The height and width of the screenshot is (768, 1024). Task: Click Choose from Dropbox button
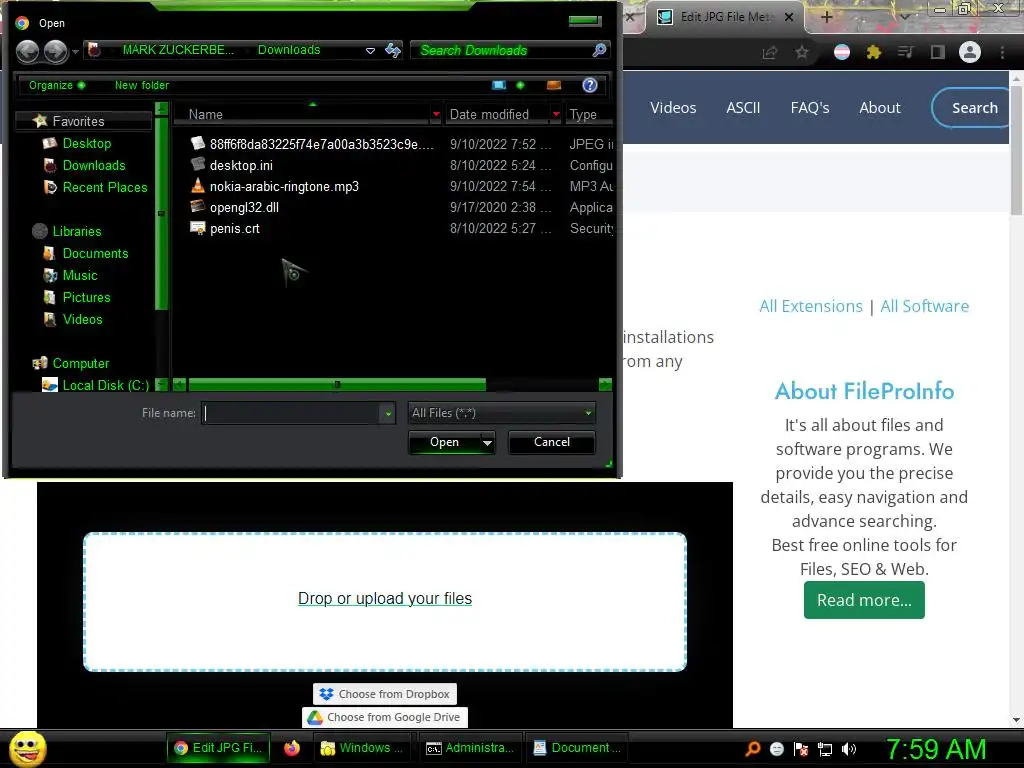[x=385, y=694]
